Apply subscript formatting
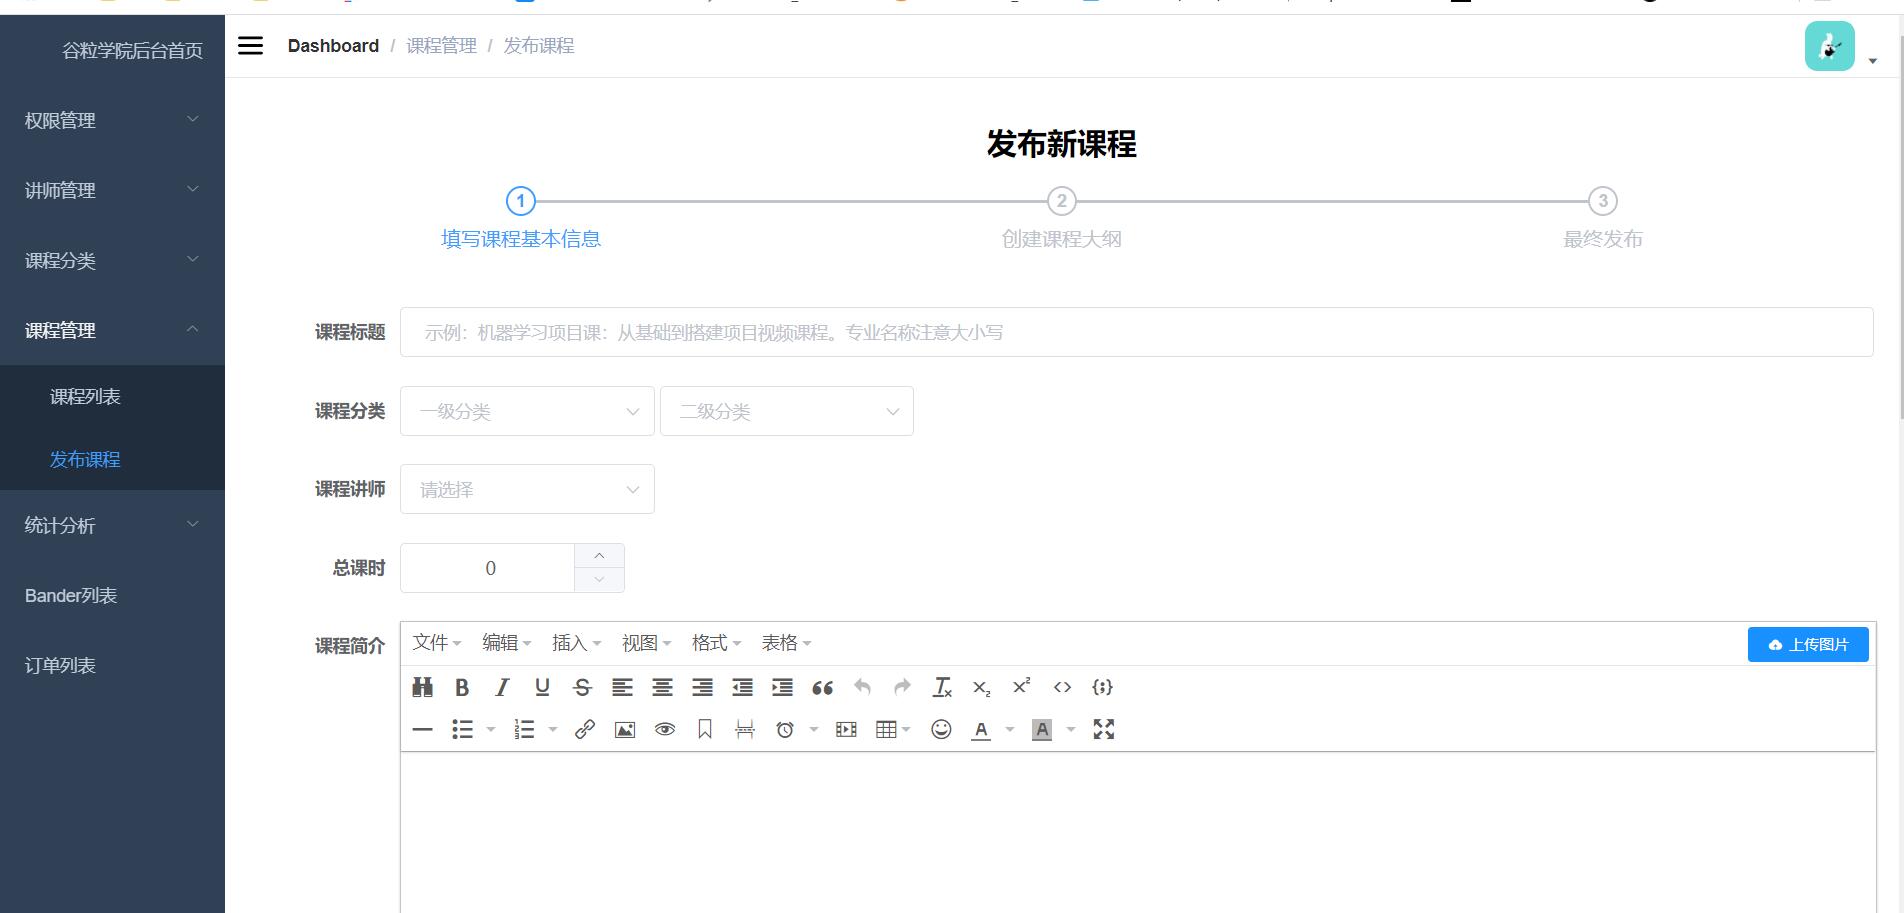The width and height of the screenshot is (1904, 913). click(982, 687)
